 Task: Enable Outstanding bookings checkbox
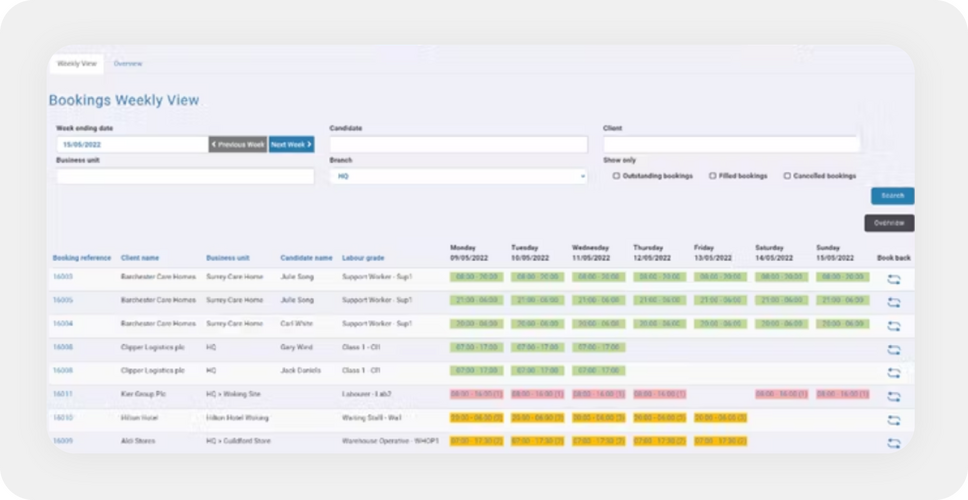616,176
